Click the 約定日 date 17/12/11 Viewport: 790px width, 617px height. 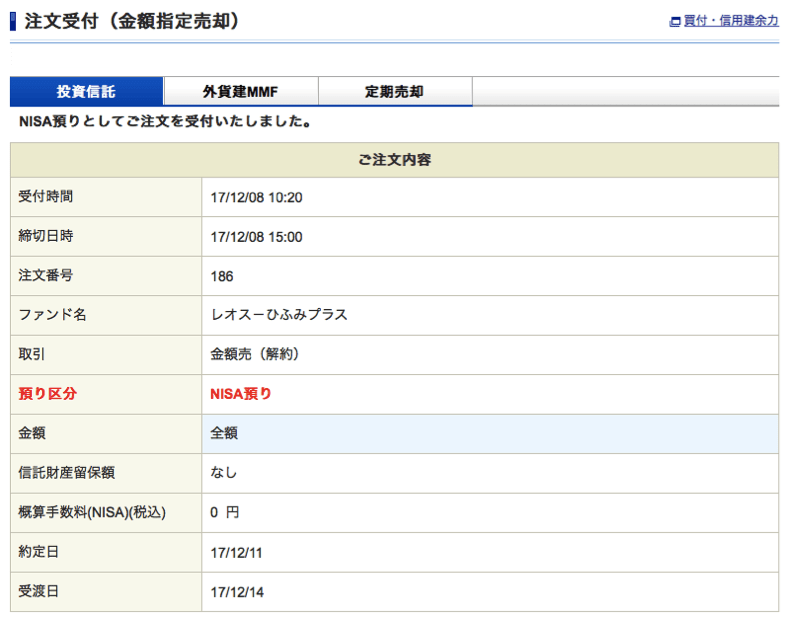click(236, 552)
